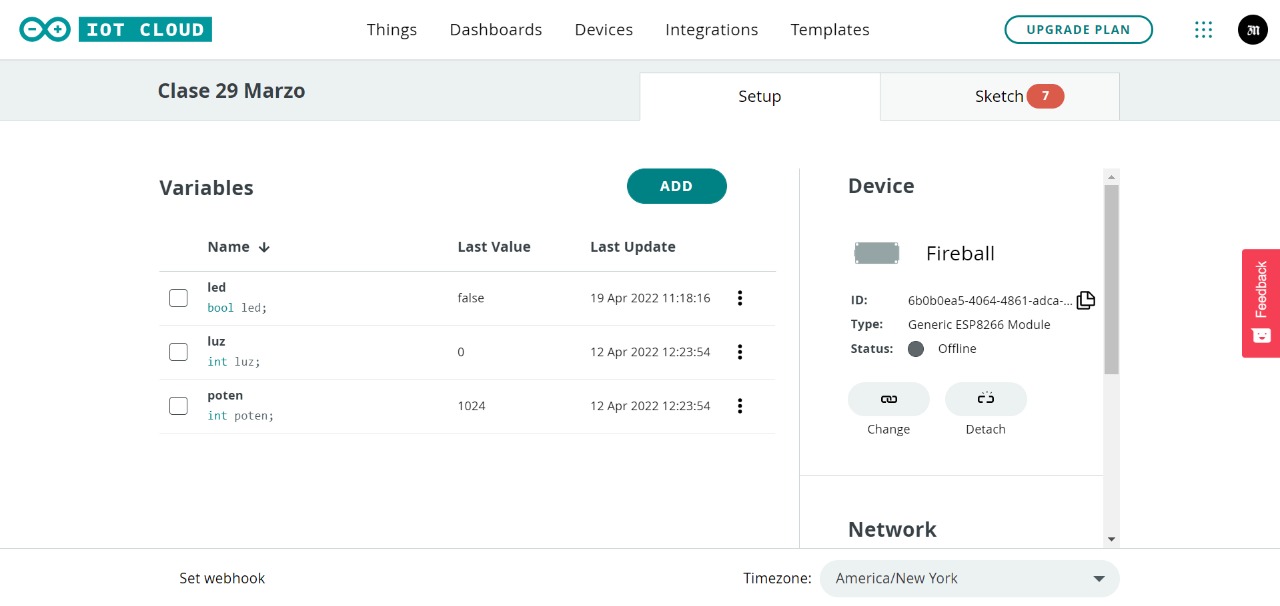Click the Change device link icon

[x=889, y=399]
